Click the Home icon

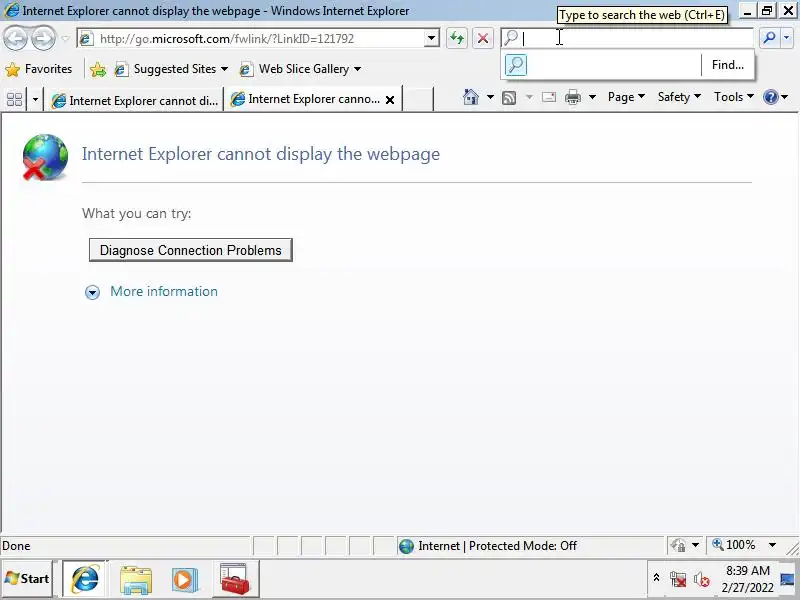470,97
